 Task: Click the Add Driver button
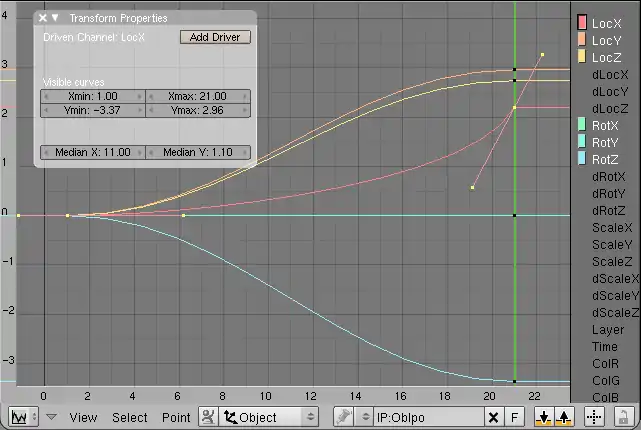[x=215, y=37]
